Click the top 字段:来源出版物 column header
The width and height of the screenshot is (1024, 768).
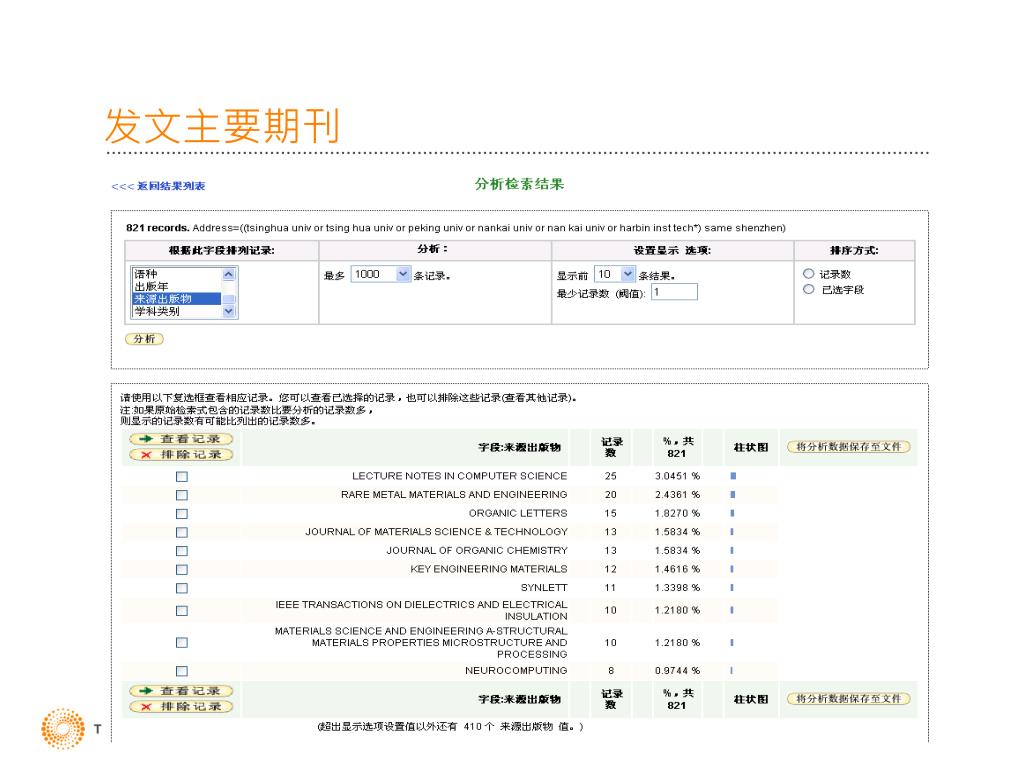(x=519, y=447)
